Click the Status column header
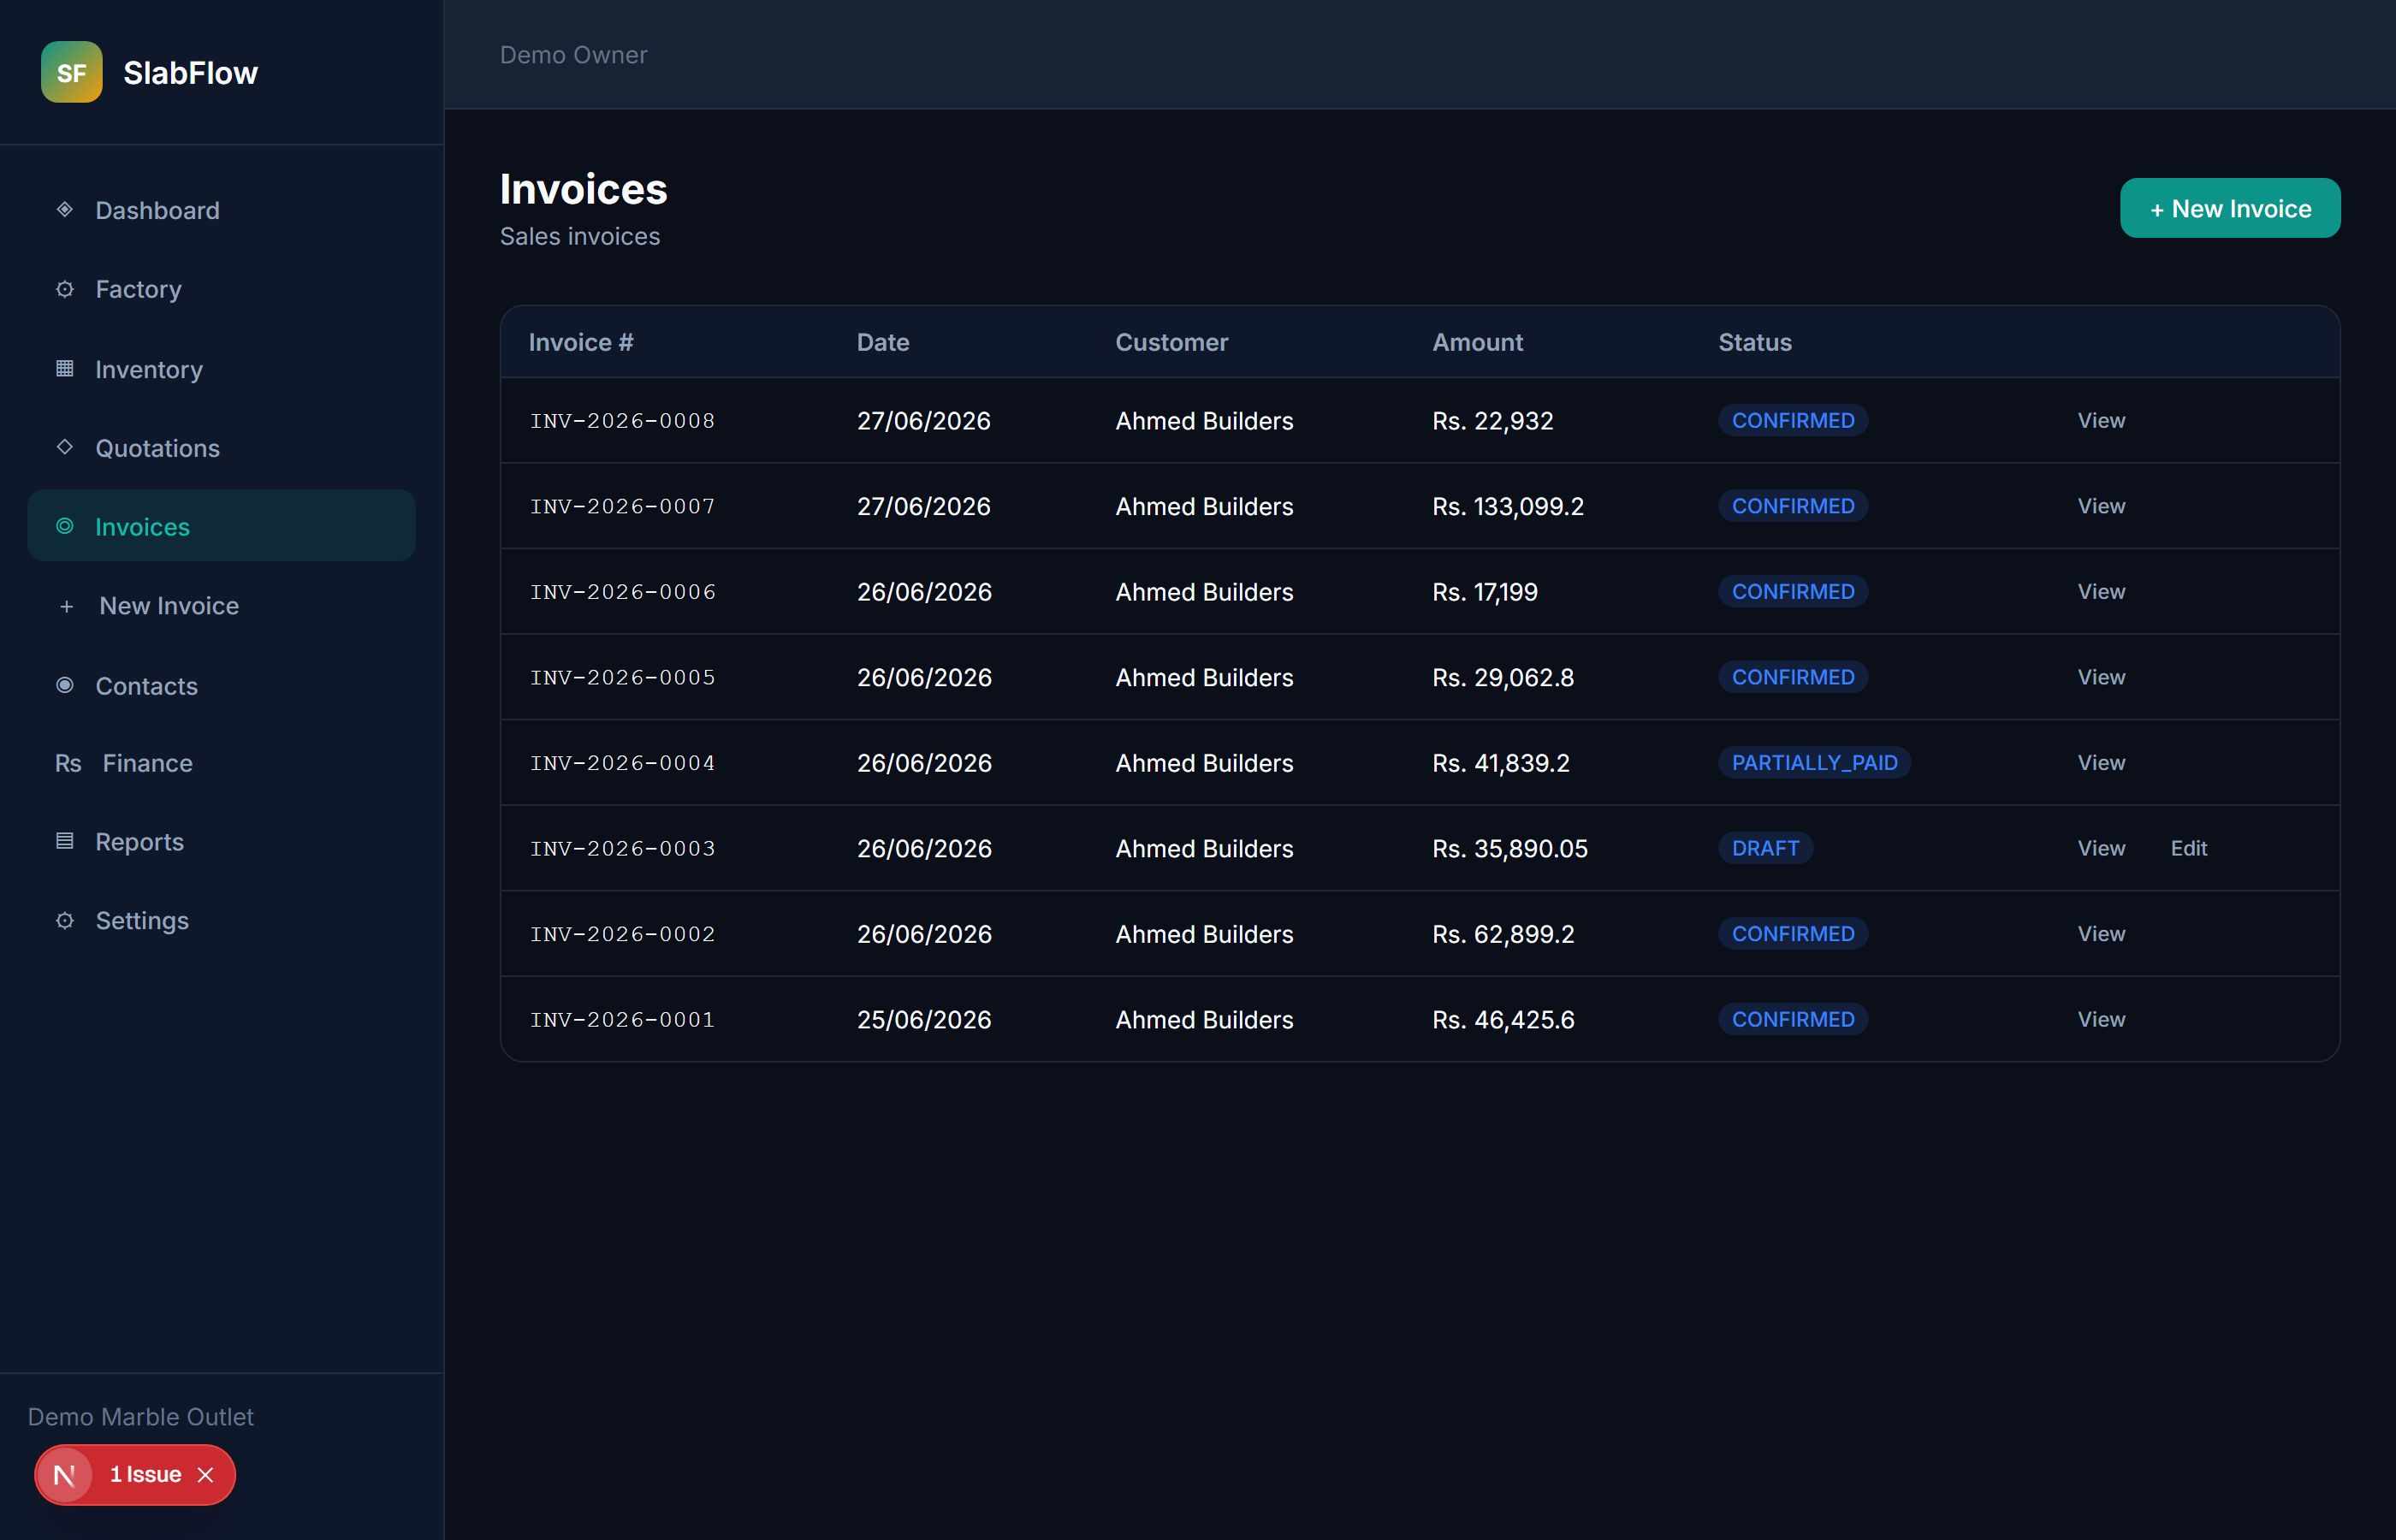2396x1540 pixels. click(x=1755, y=342)
